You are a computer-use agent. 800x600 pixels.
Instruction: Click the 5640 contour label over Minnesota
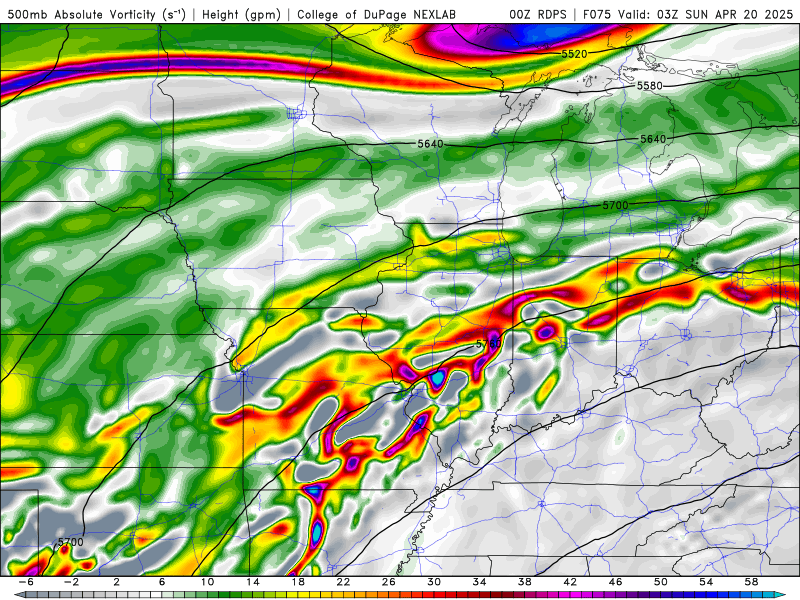click(431, 144)
